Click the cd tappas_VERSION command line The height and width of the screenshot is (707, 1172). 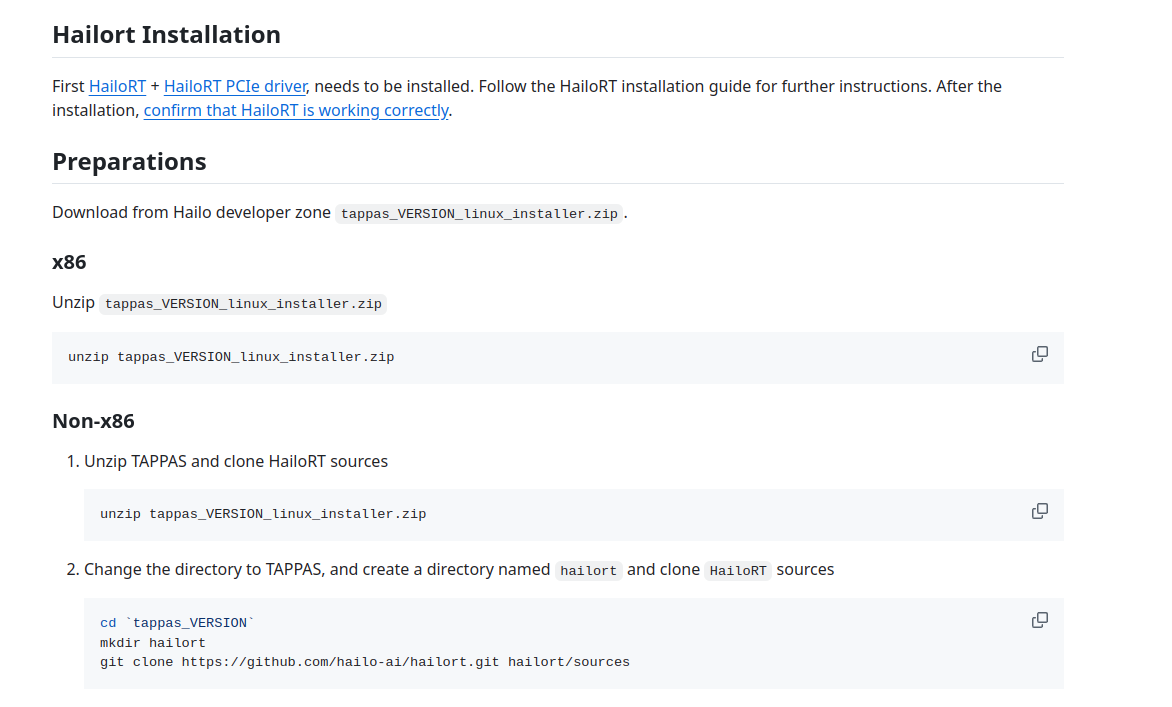(177, 623)
